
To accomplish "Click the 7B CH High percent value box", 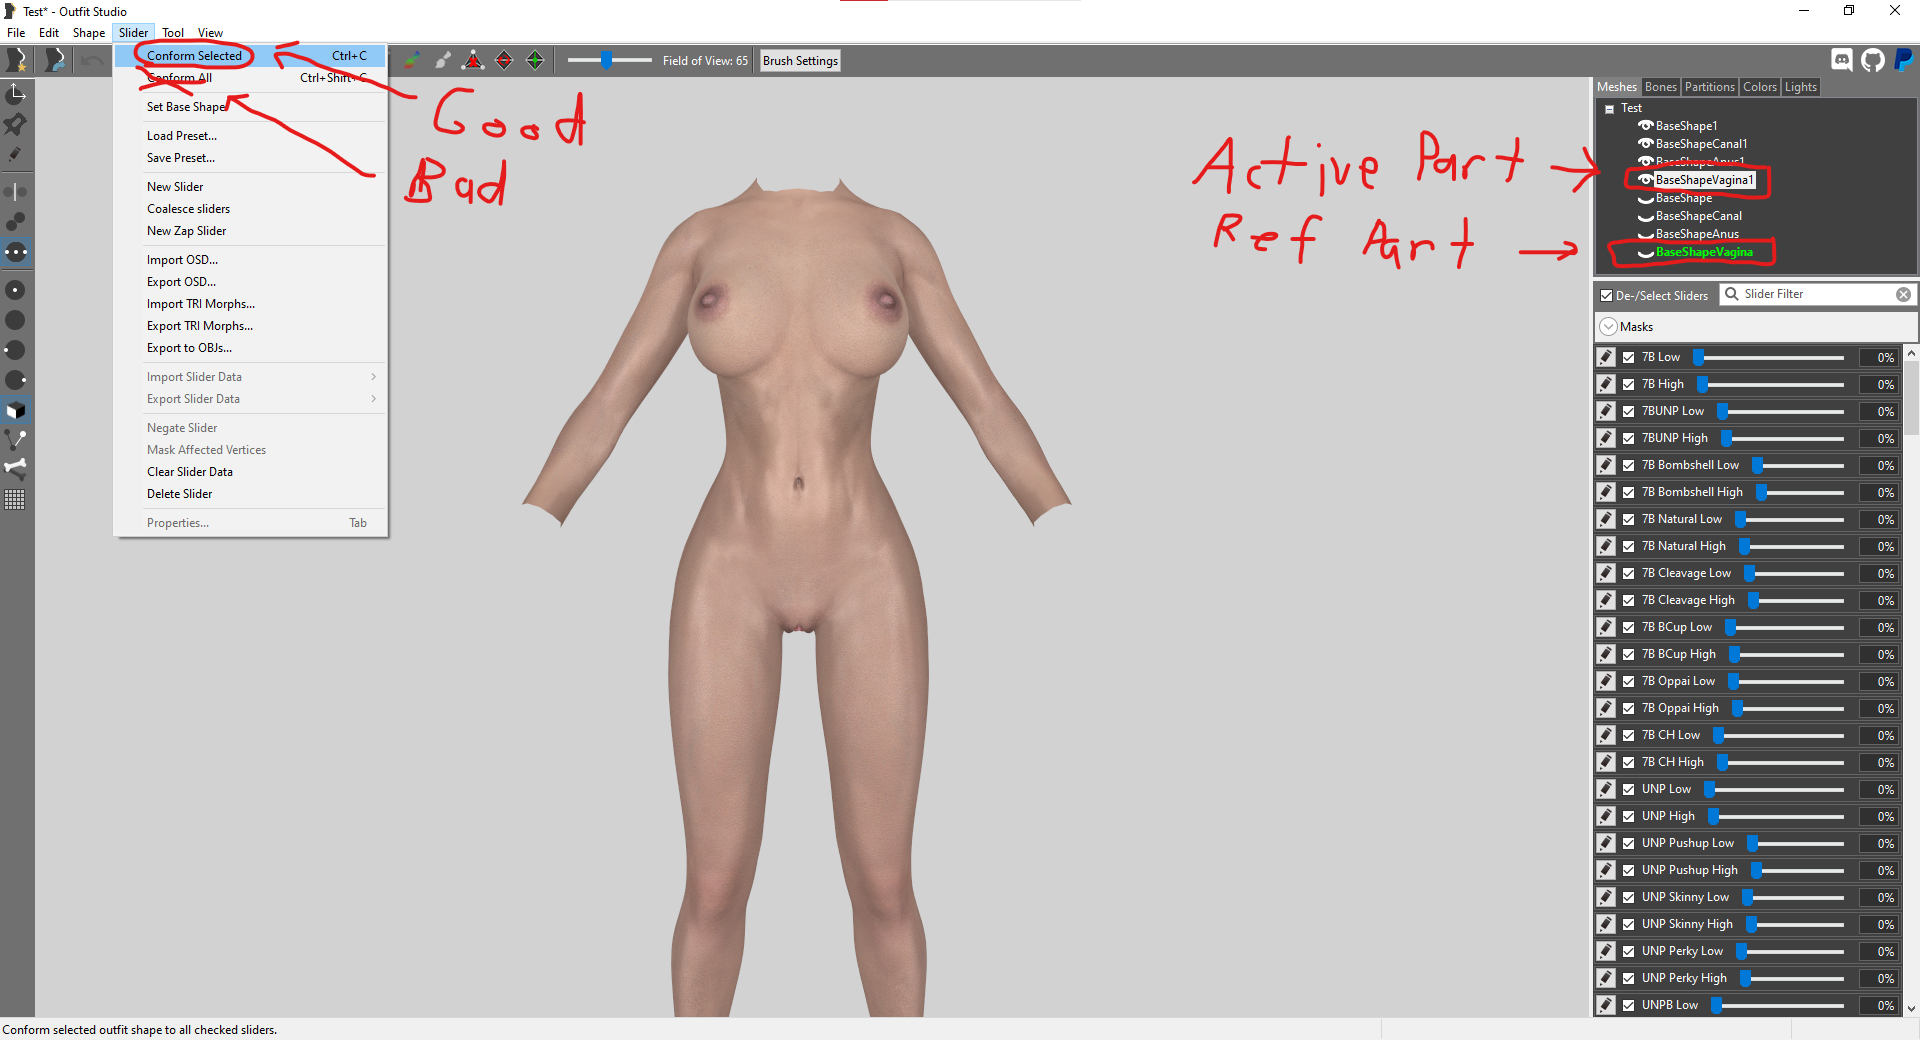I will click(1877, 762).
